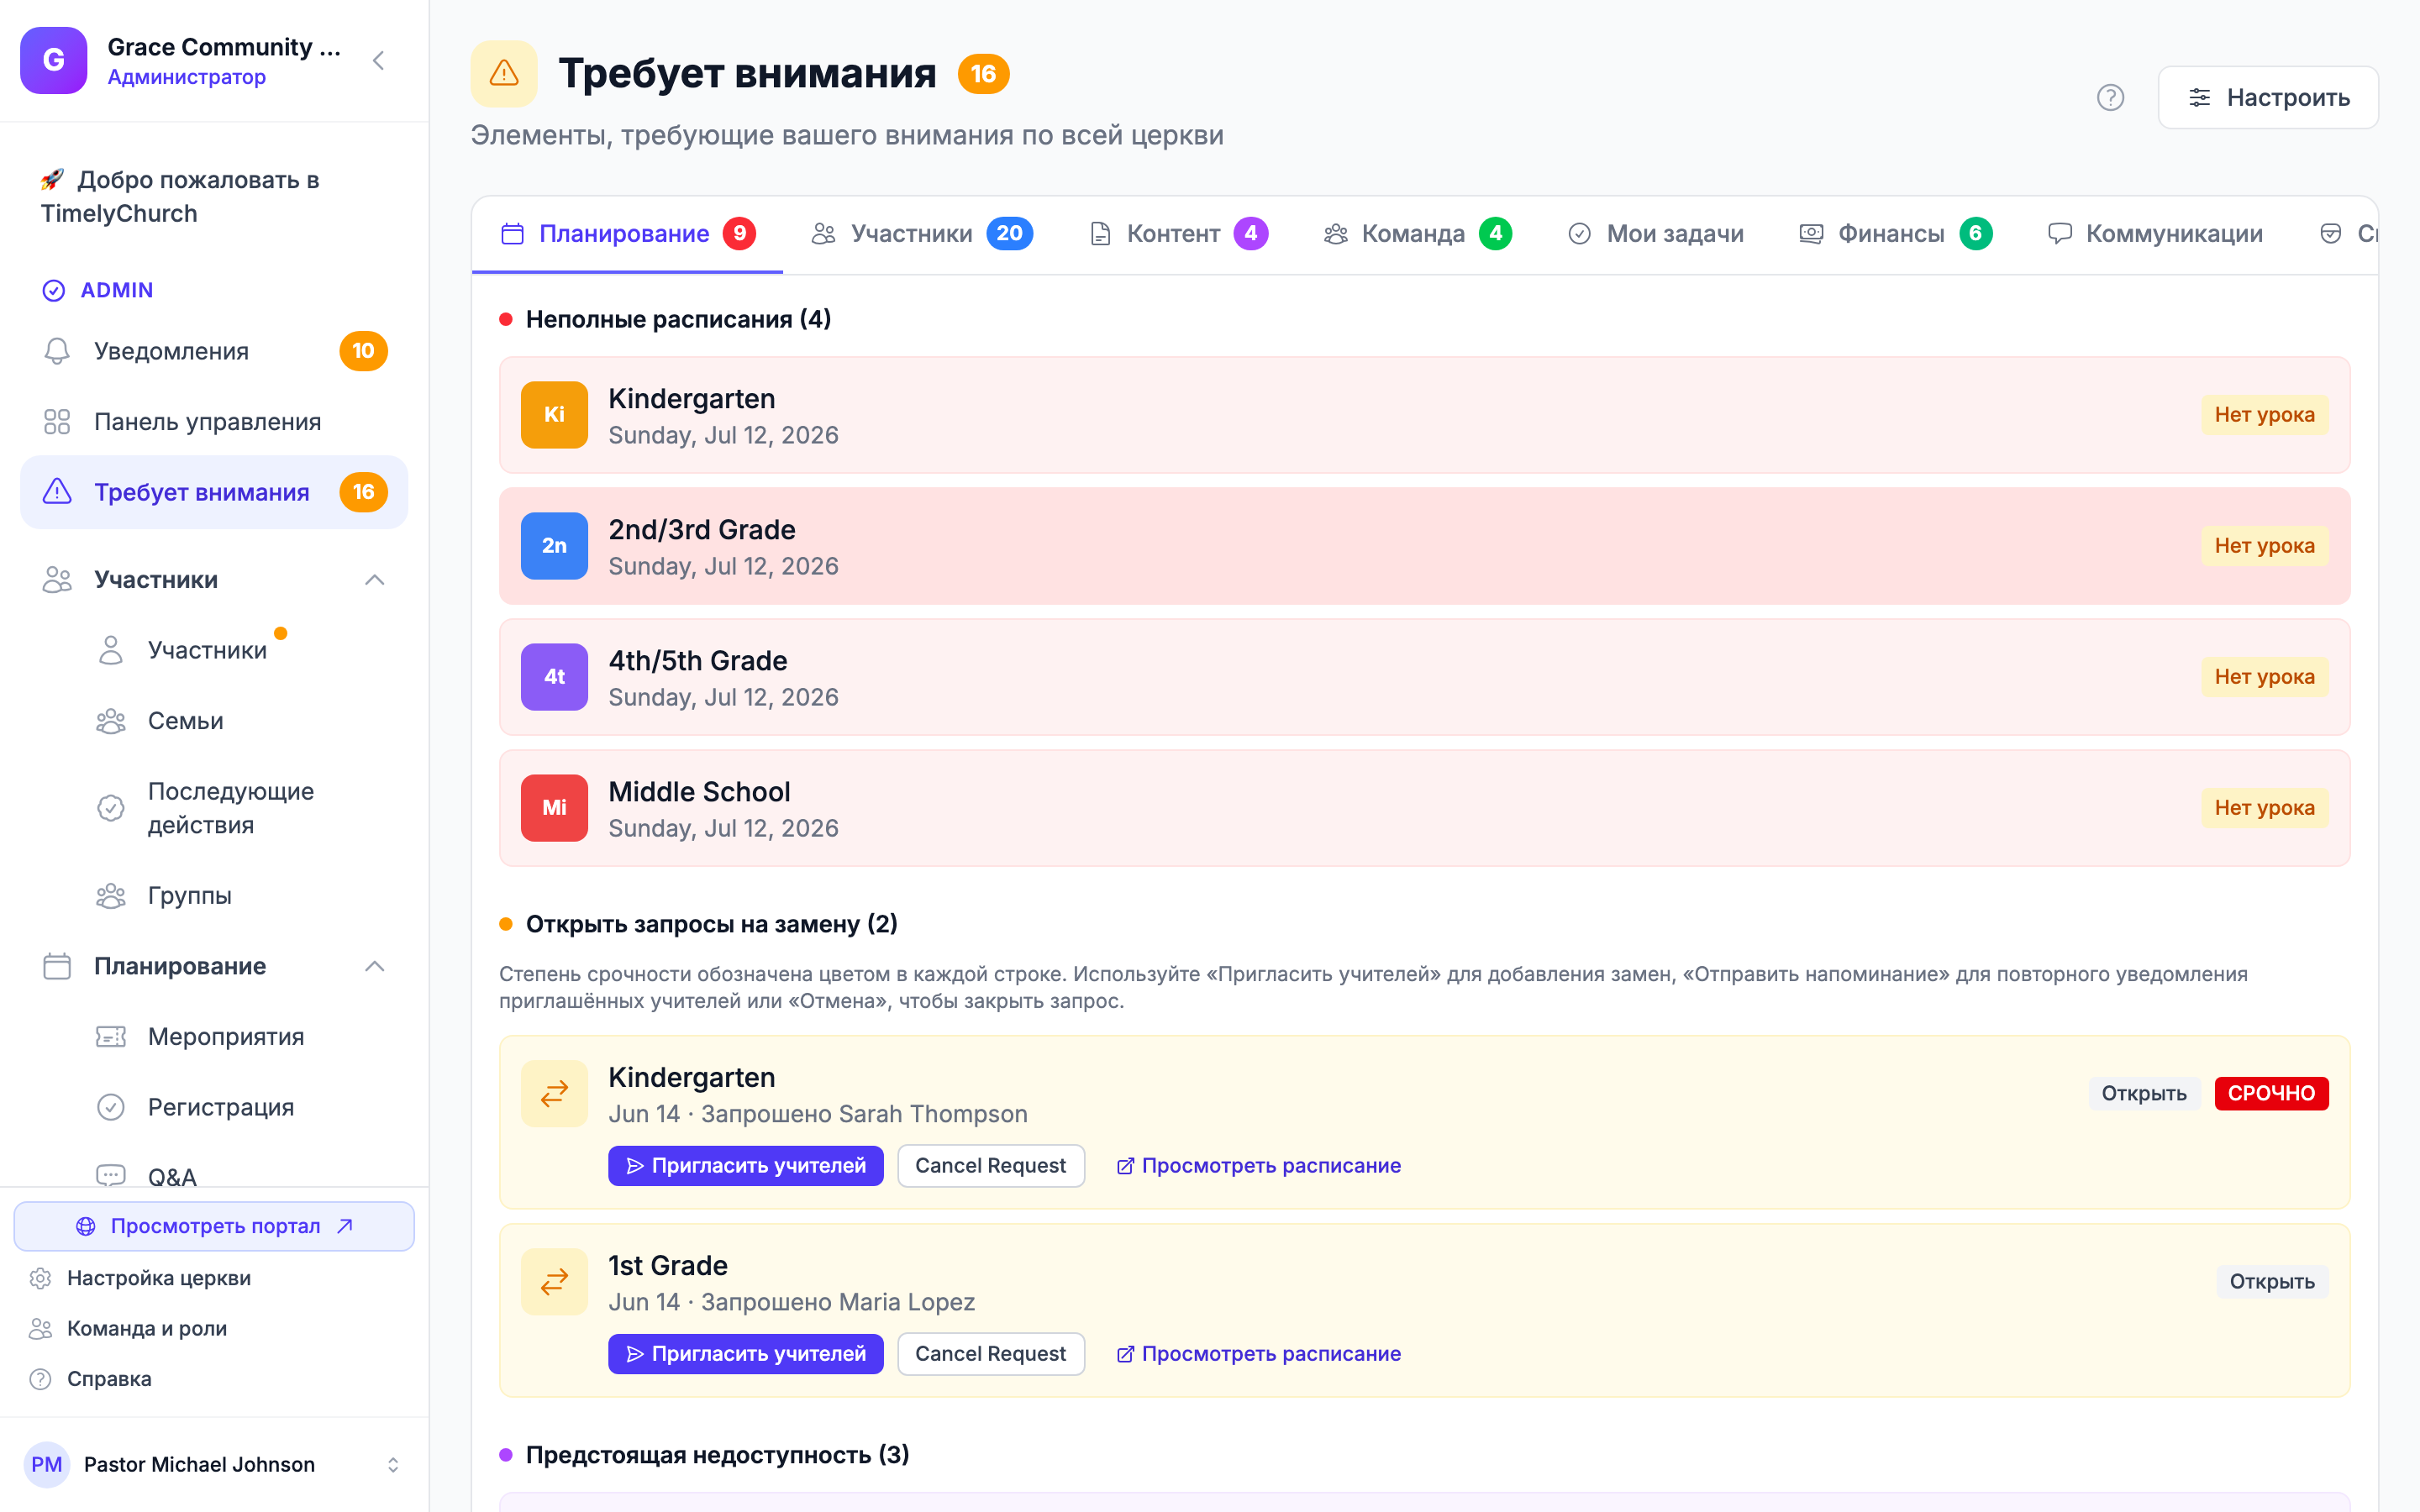The image size is (2420, 1512).
Task: Click the Ki class avatar icon
Action: pos(554,415)
